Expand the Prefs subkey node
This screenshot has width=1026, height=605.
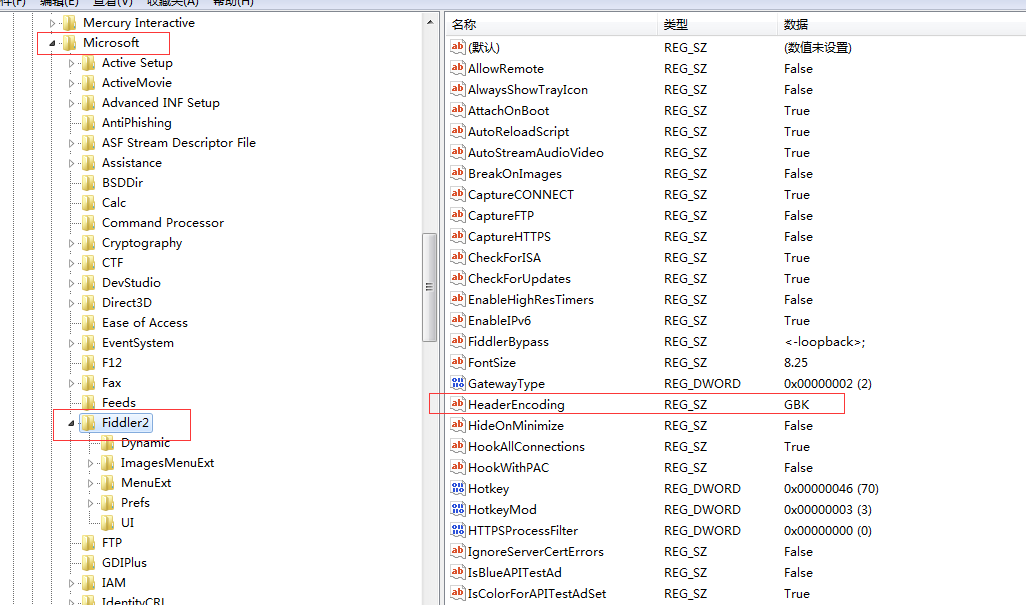pyautogui.click(x=90, y=504)
